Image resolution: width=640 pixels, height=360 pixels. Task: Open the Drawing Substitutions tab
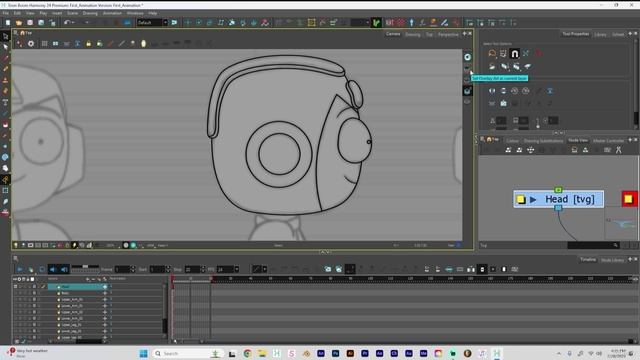coord(543,140)
